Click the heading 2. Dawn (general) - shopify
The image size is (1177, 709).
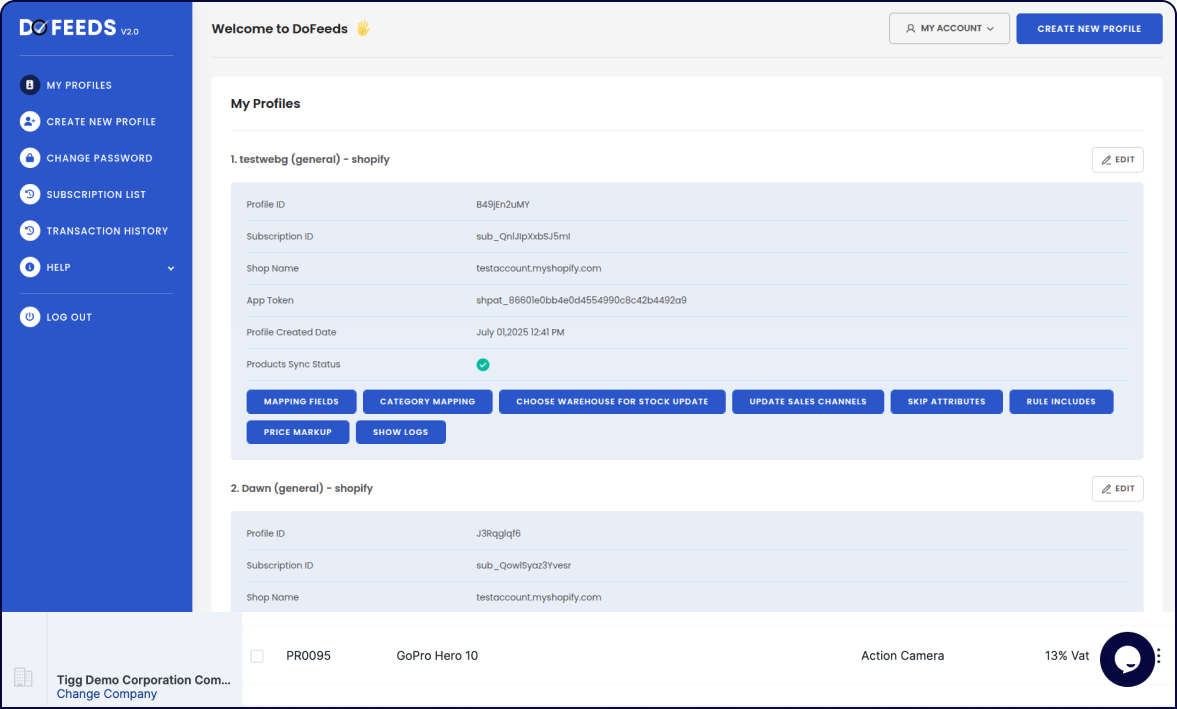[x=302, y=488]
